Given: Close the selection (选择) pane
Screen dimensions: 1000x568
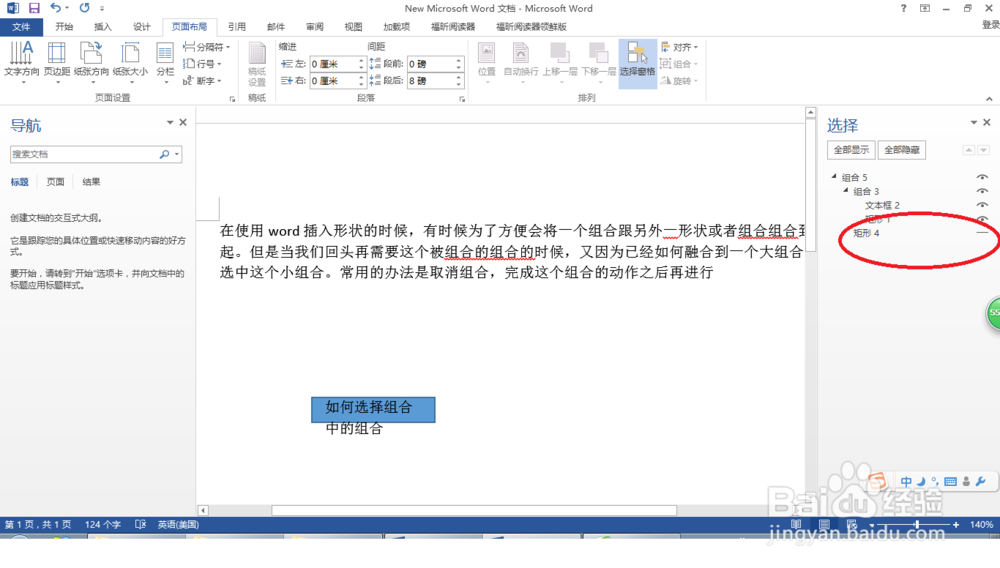Looking at the screenshot, I should pos(987,122).
